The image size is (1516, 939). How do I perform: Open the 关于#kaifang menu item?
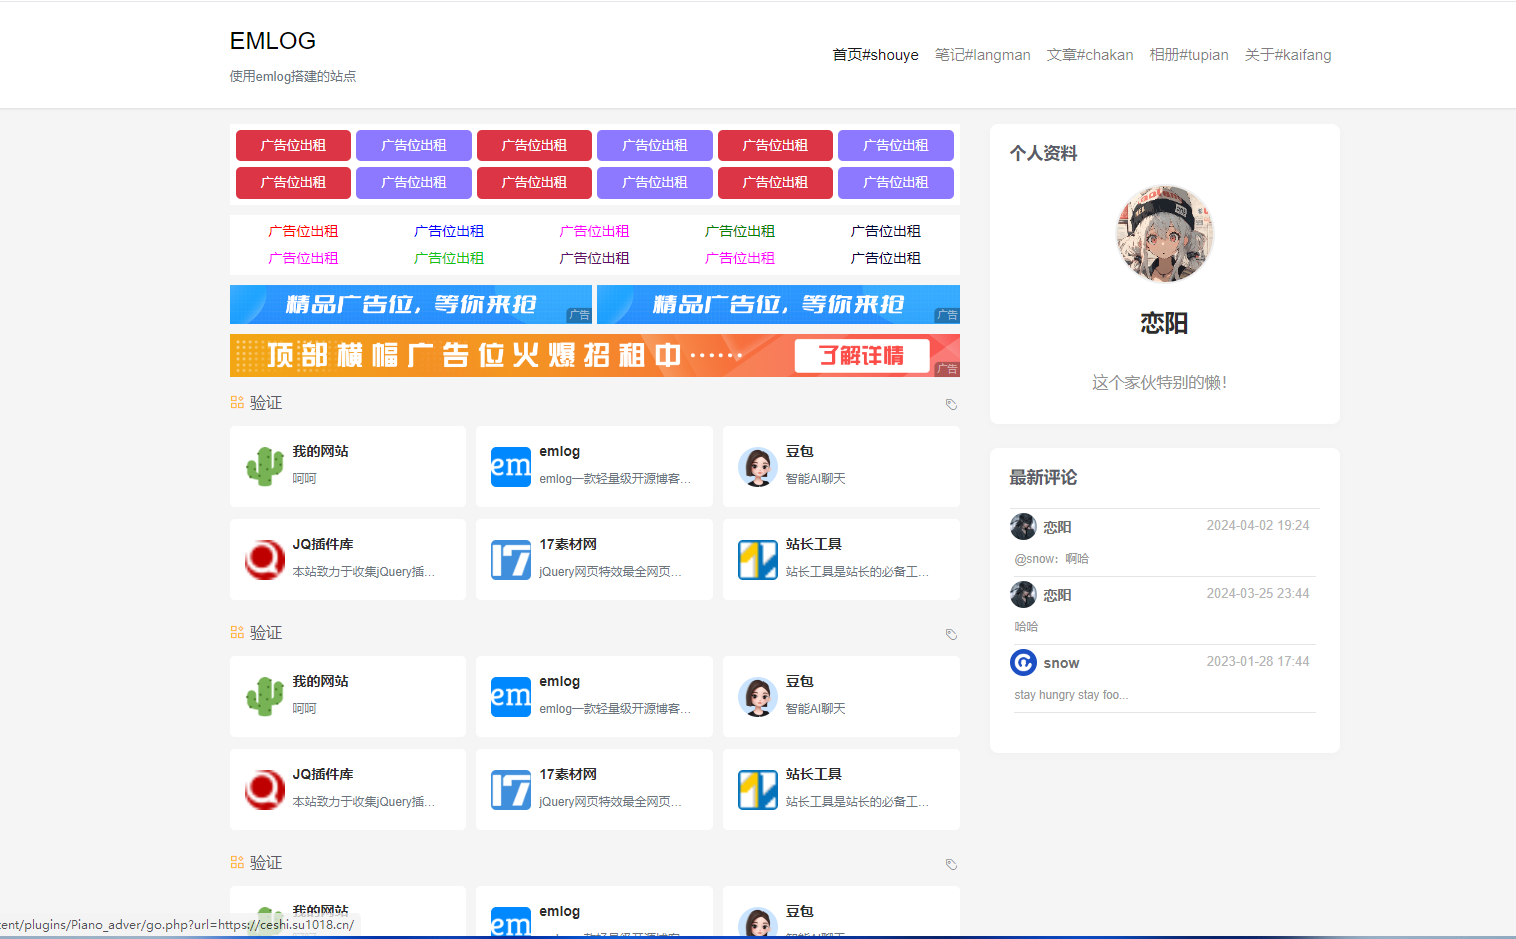(x=1287, y=55)
